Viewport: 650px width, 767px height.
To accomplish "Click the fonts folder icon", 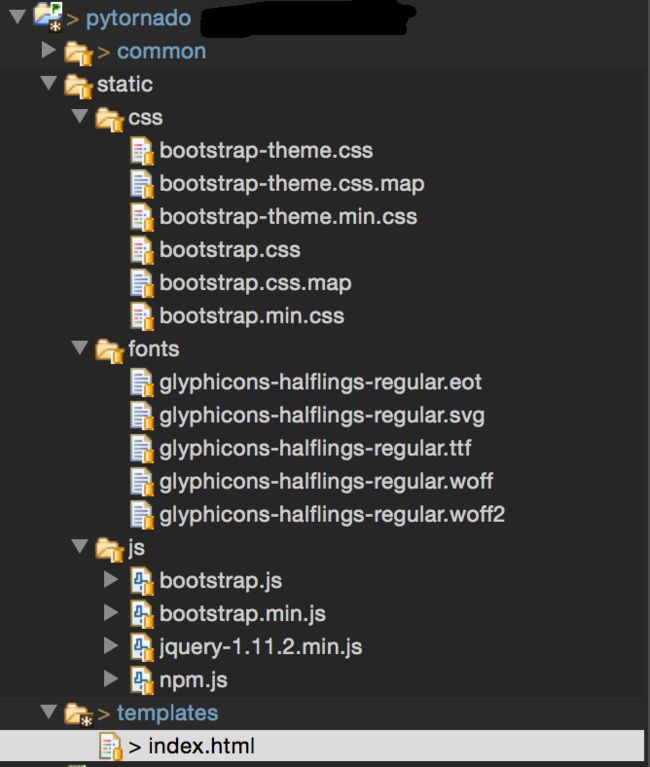I will click(110, 350).
